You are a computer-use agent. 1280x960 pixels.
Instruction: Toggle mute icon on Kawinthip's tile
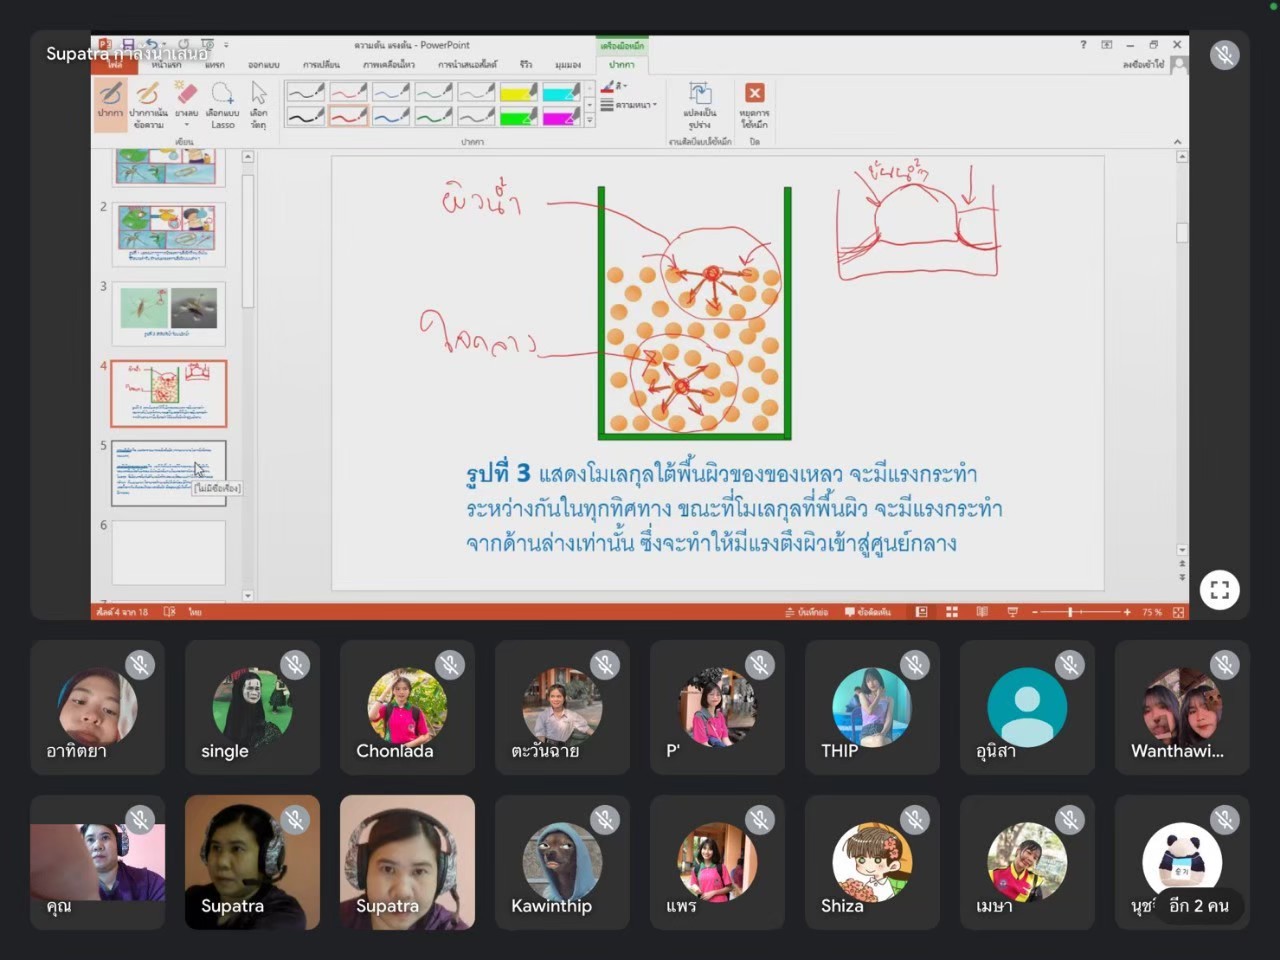coord(604,820)
